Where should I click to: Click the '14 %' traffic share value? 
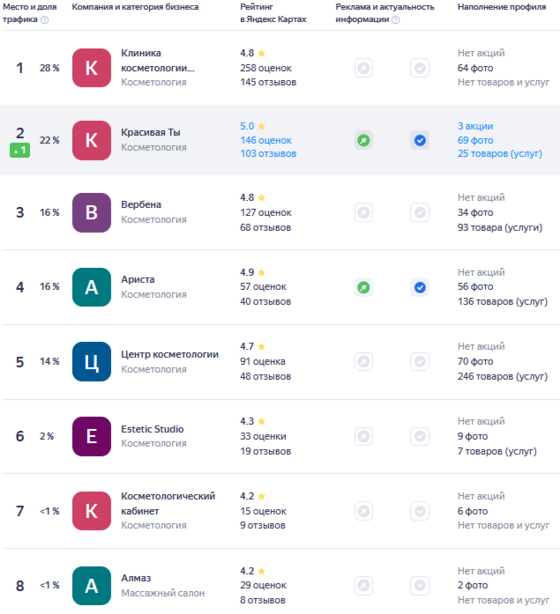pos(49,361)
